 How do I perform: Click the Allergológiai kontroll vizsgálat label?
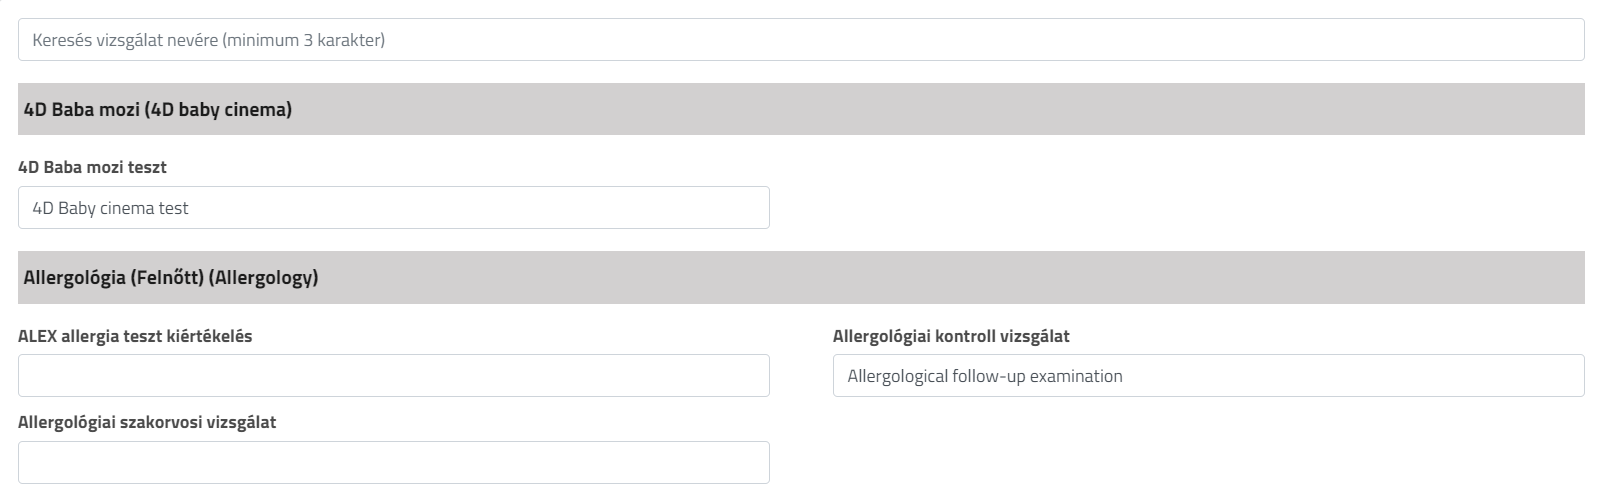(951, 336)
